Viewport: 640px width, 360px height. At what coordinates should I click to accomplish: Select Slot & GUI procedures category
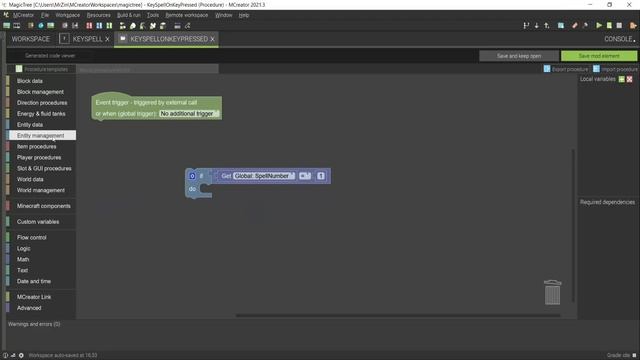pyautogui.click(x=41, y=168)
